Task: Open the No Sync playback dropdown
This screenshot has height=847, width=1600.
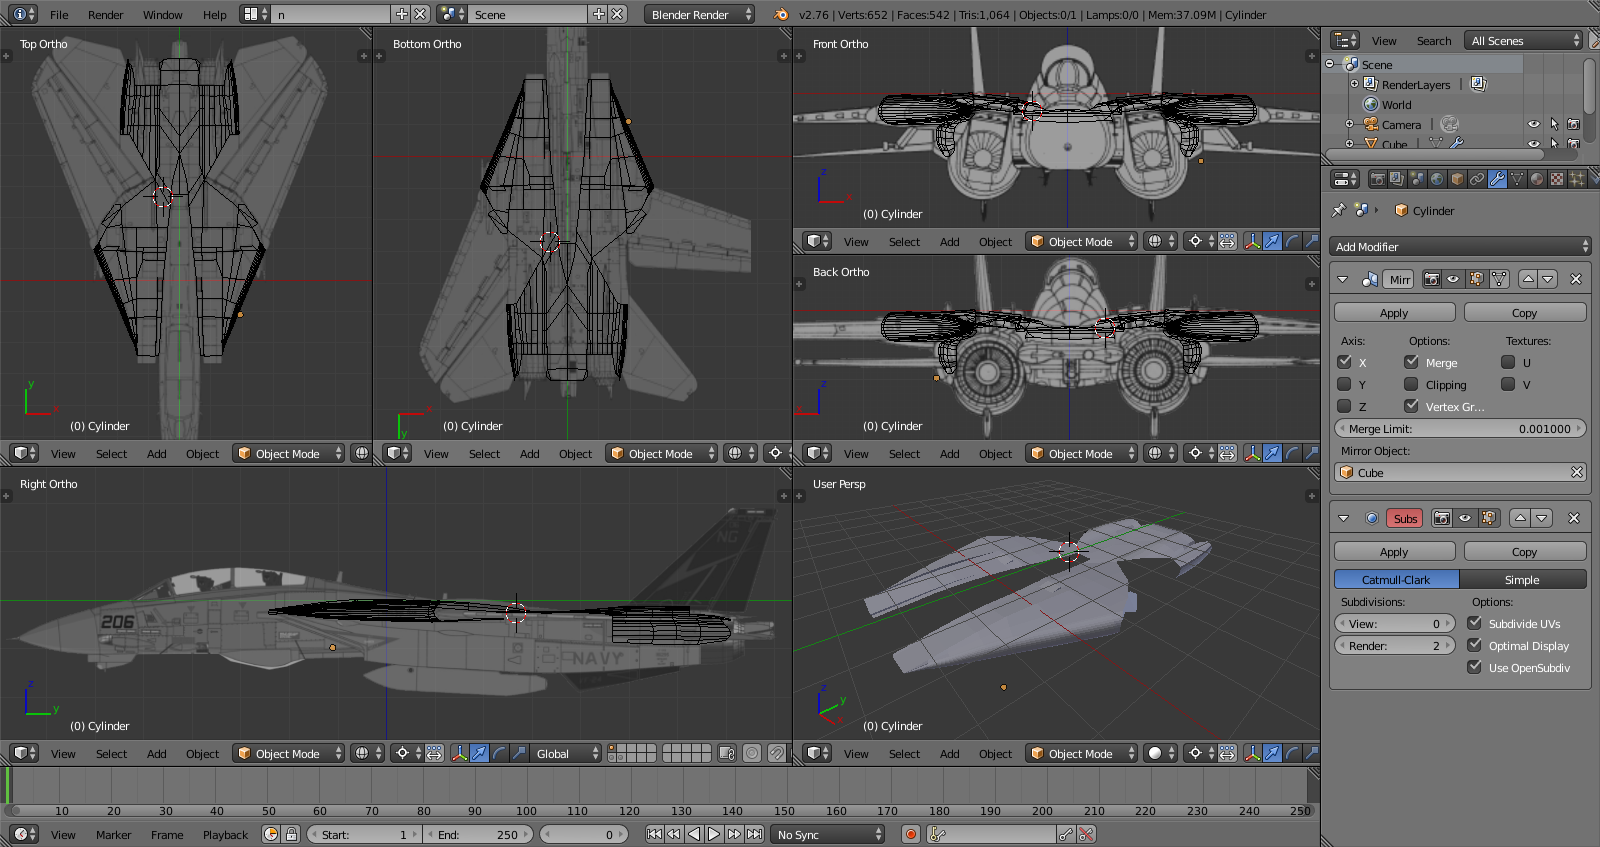Action: coord(829,834)
